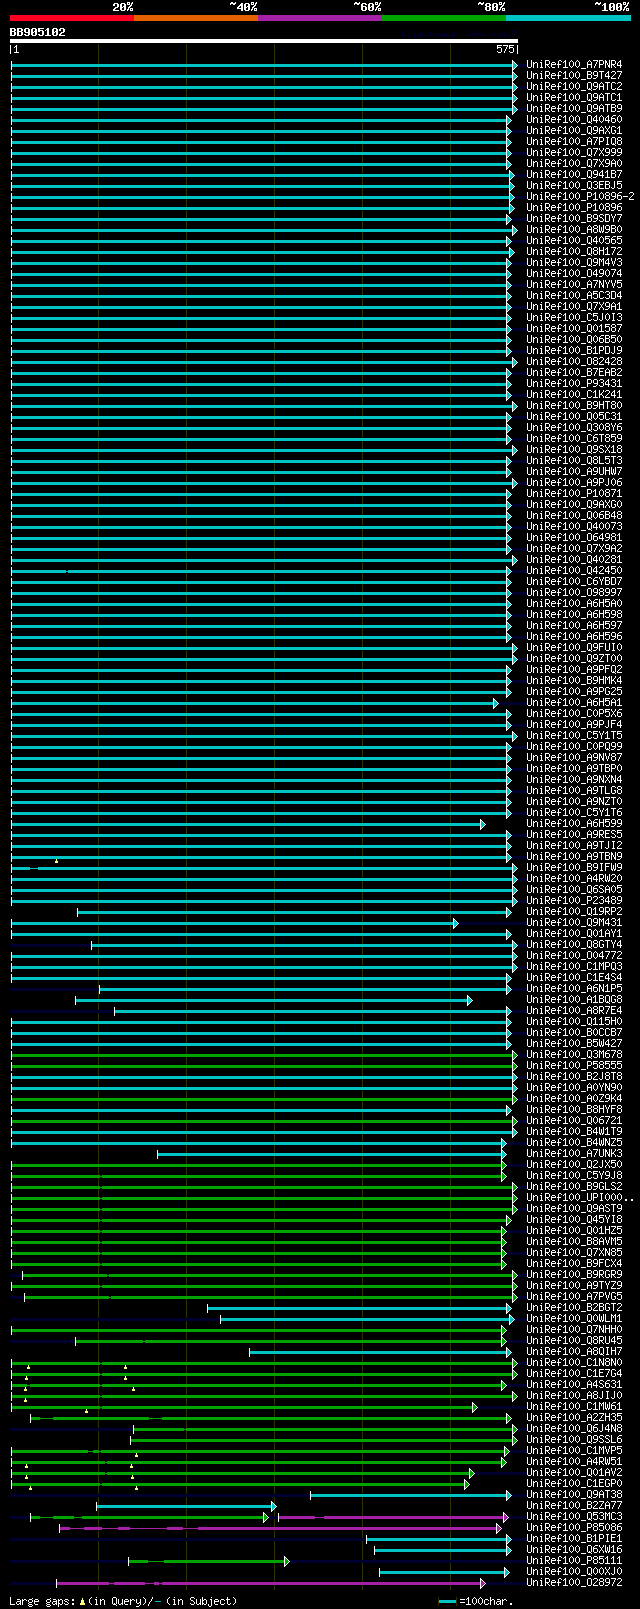Image resolution: width=640 pixels, height=1609 pixels.
Task: Select hit label UniRef100_C5J0I3
Action: coord(574,318)
